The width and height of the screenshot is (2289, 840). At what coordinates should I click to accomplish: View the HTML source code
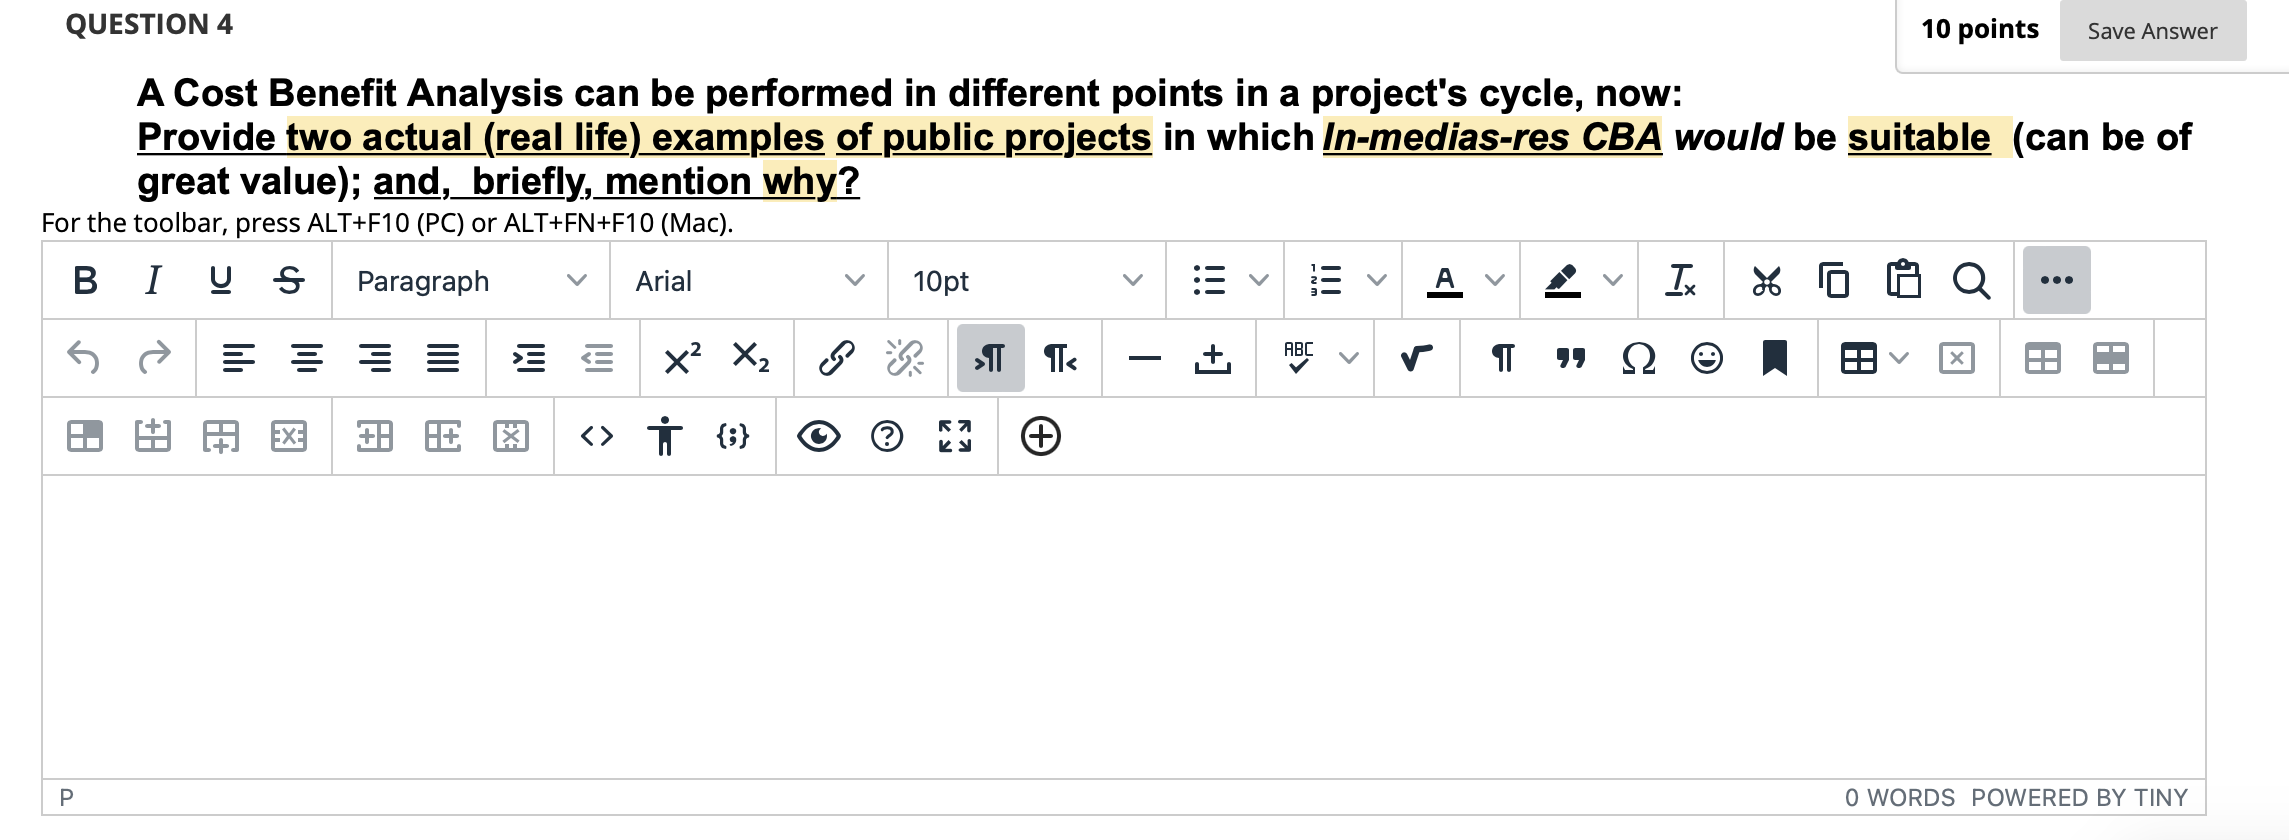(597, 436)
